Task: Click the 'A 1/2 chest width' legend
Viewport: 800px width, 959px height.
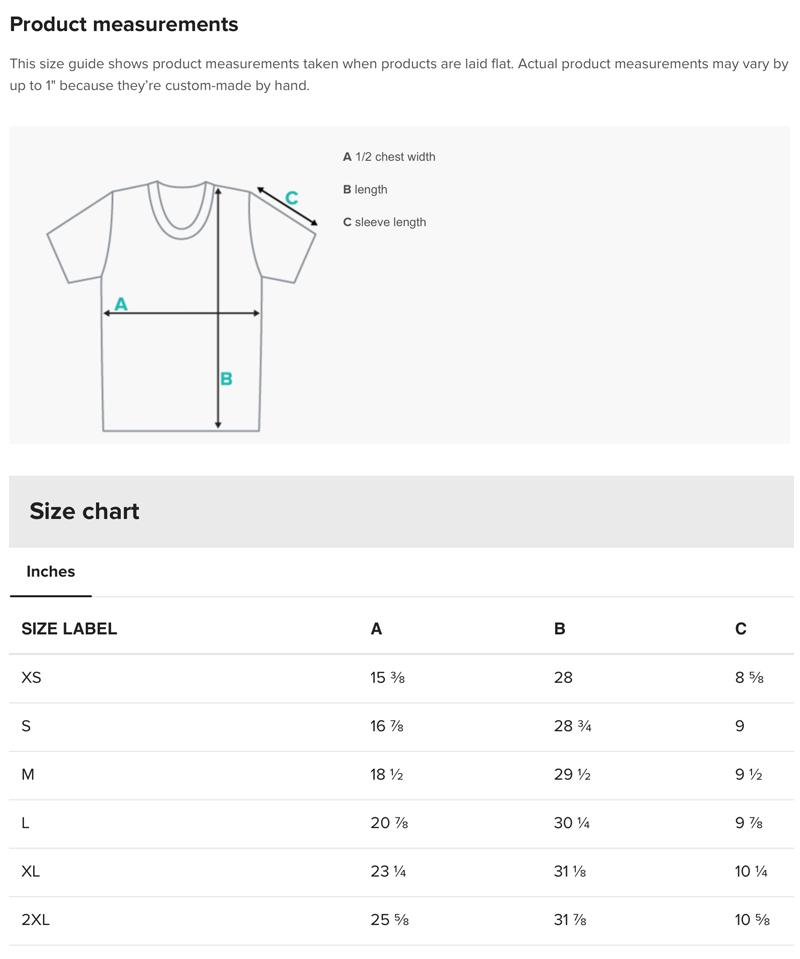Action: 389,157
